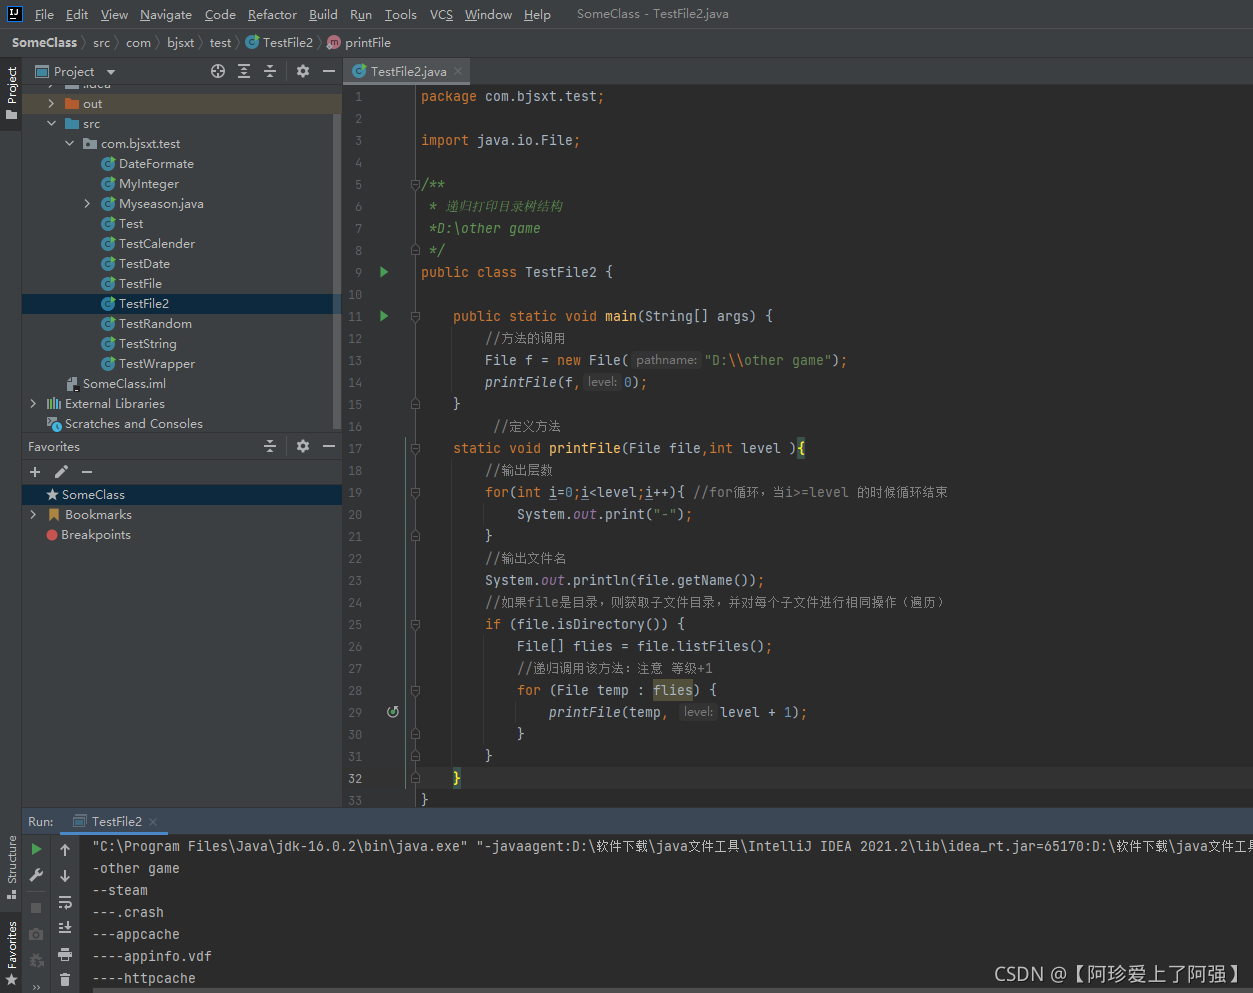Rerun the program in the Run panel

pyautogui.click(x=36, y=850)
